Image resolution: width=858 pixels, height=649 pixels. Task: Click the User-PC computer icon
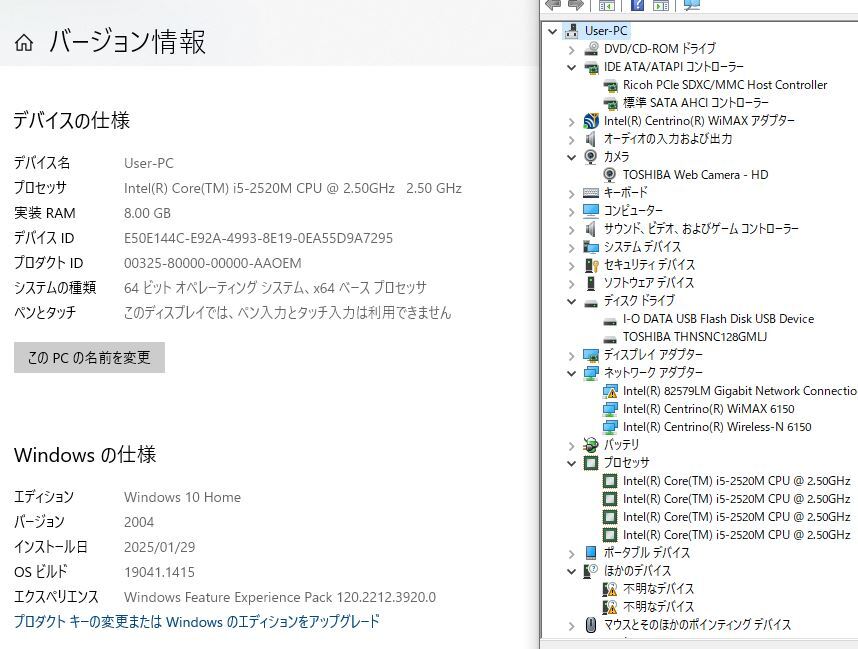point(572,31)
